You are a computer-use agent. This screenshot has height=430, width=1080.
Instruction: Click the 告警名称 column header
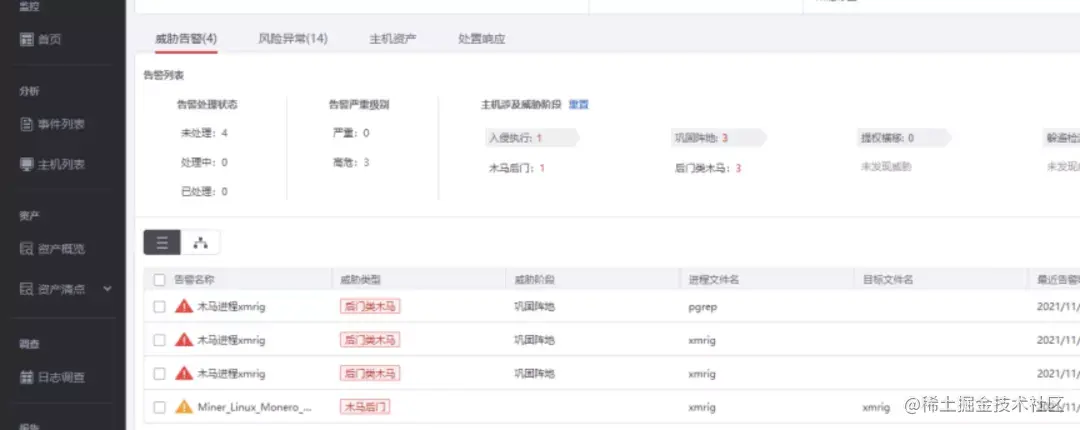[194, 280]
